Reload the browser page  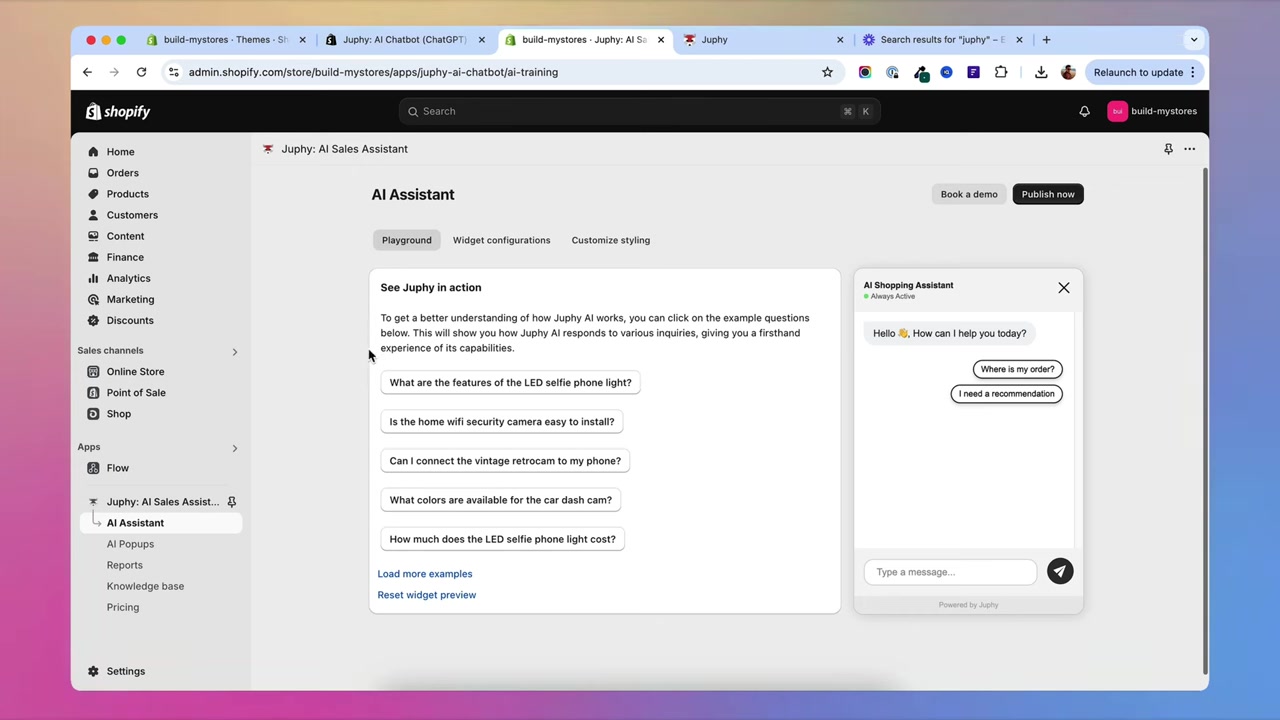[x=141, y=72]
